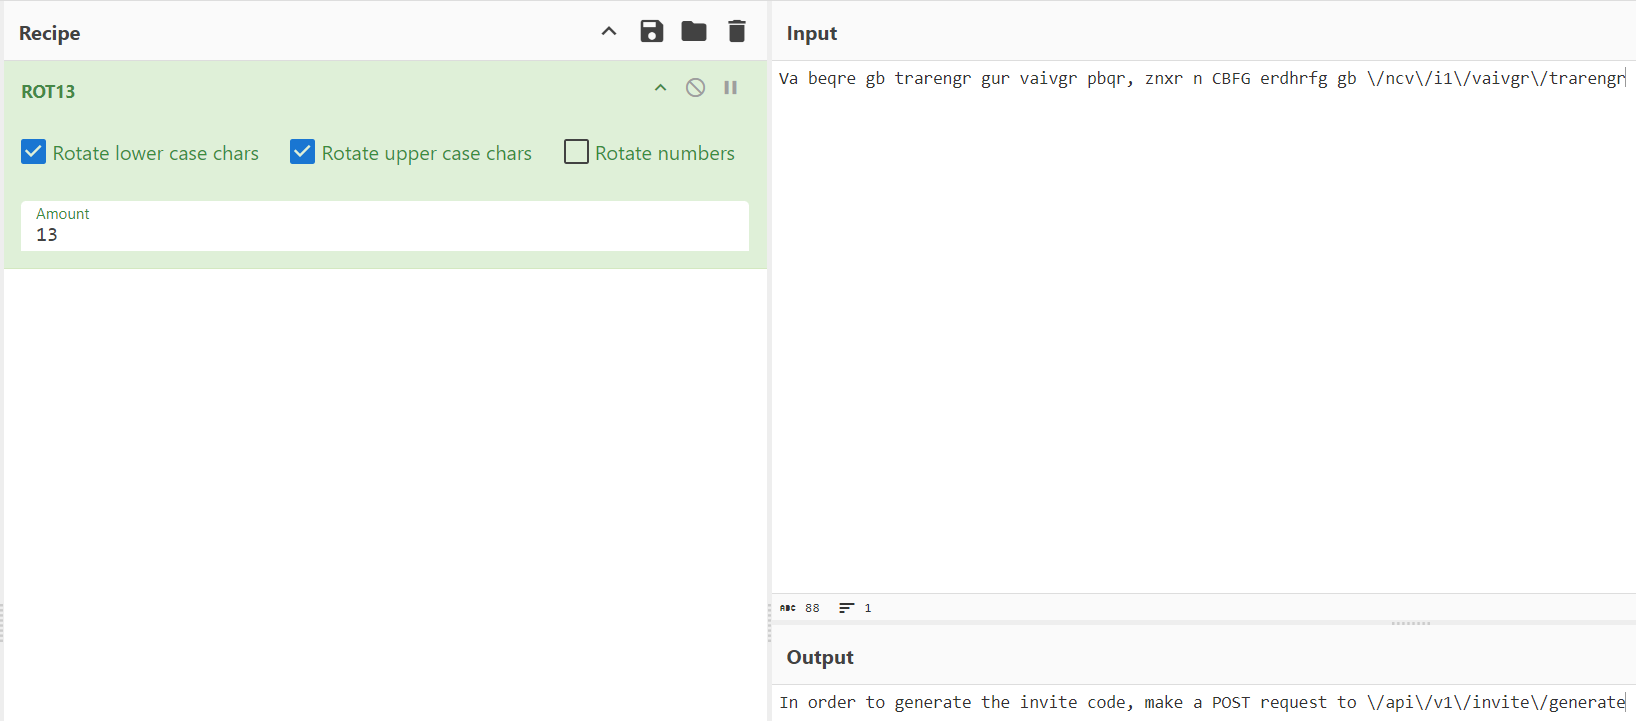Viewport: 1636px width, 721px height.
Task: Collapse the Recipe pane with the header chevron
Action: (608, 32)
